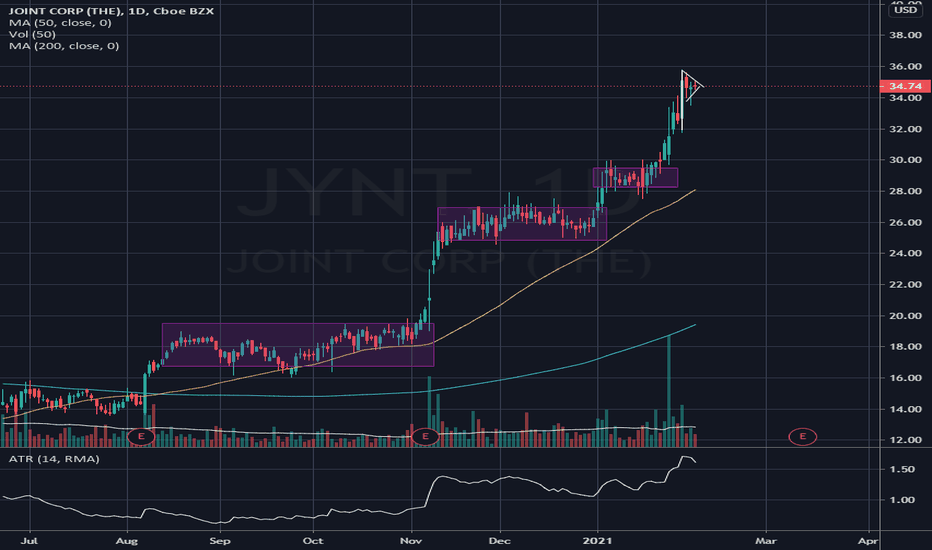Select the MA (200, close, 0) indicator legend
Image resolution: width=932 pixels, height=550 pixels.
[x=64, y=46]
